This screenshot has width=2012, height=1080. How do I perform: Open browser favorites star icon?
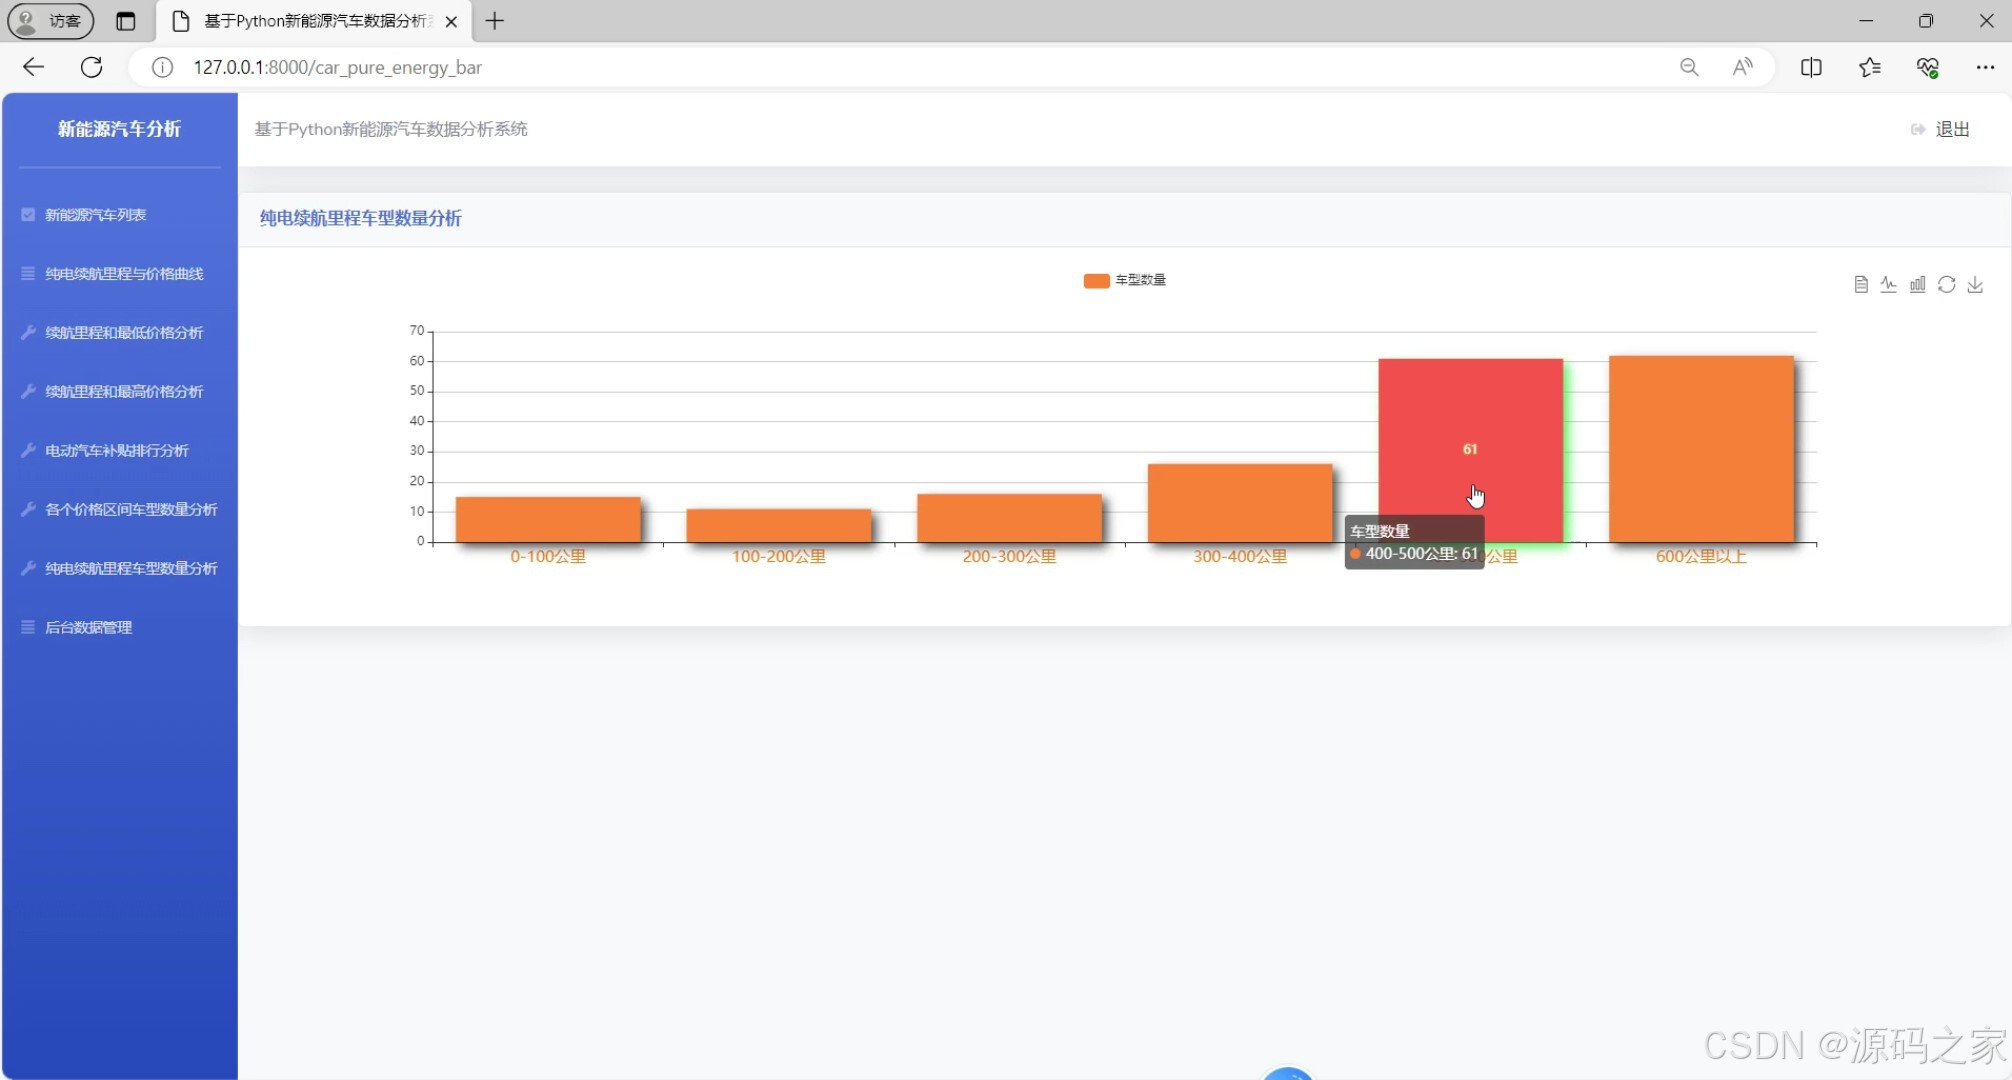point(1869,67)
